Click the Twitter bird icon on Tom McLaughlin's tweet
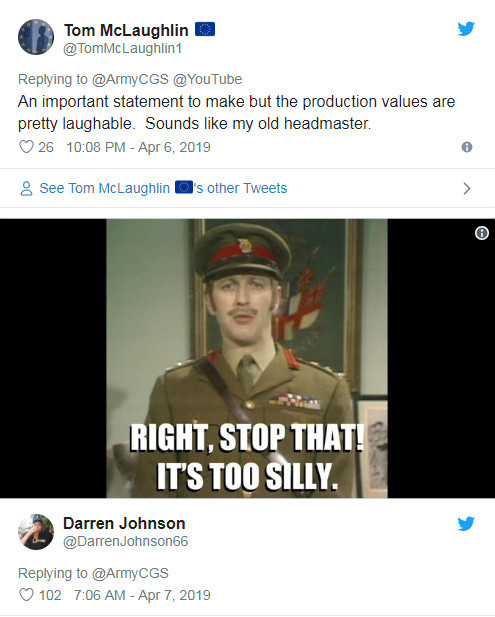Viewport: 495px width, 617px height. [466, 29]
